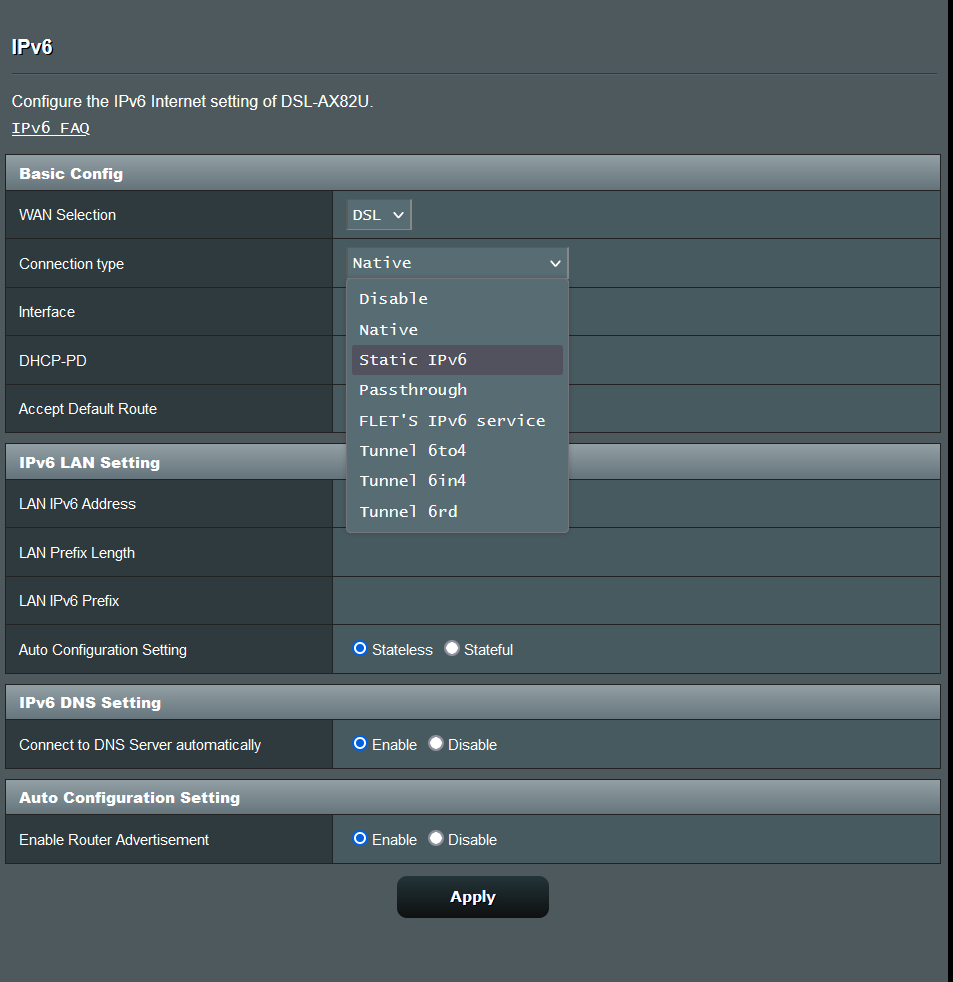Select "Passthrough" connection type

413,390
